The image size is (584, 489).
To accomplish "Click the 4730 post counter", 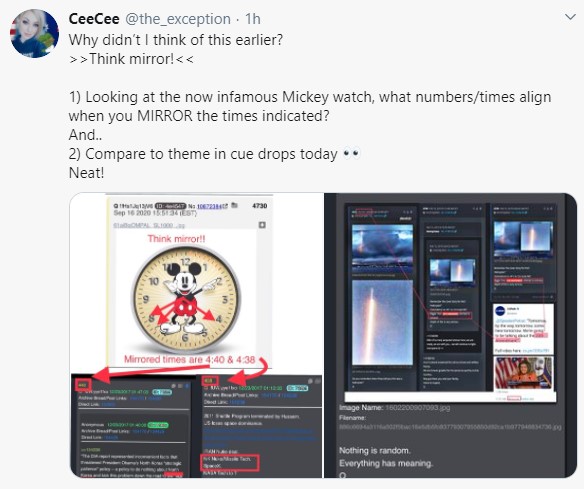I will click(x=260, y=206).
